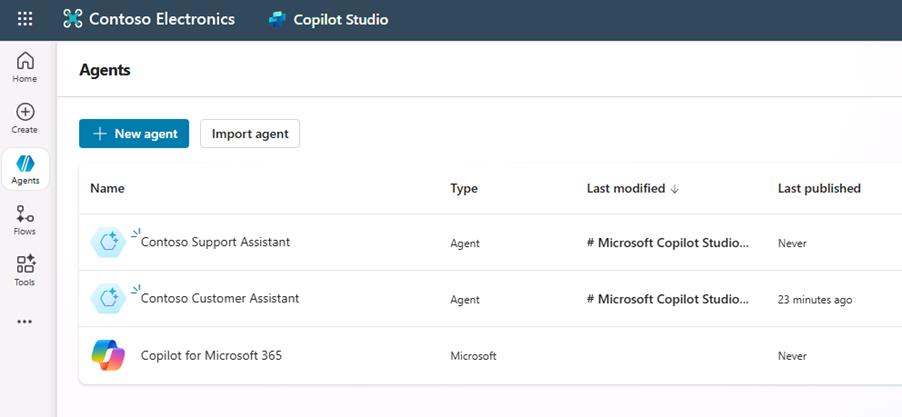Open the Contoso Support Assistant agent

coord(215,242)
